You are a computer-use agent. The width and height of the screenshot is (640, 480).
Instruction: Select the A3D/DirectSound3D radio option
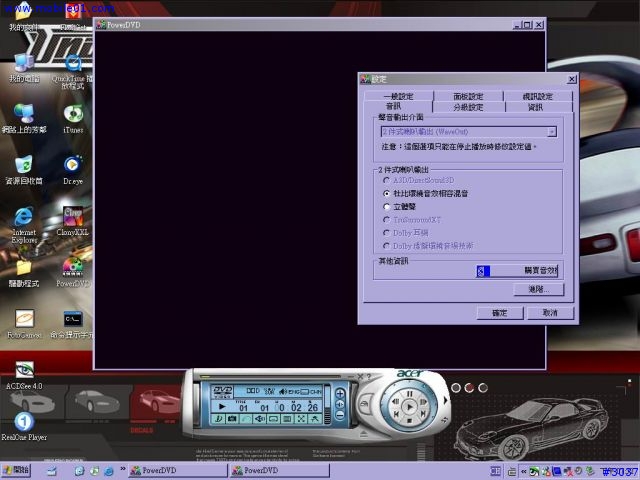point(419,180)
